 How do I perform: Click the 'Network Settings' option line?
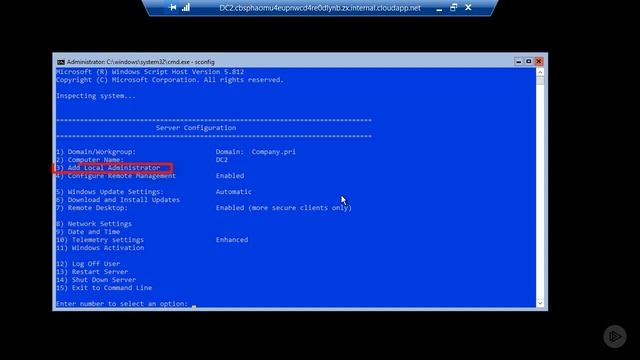click(94, 224)
